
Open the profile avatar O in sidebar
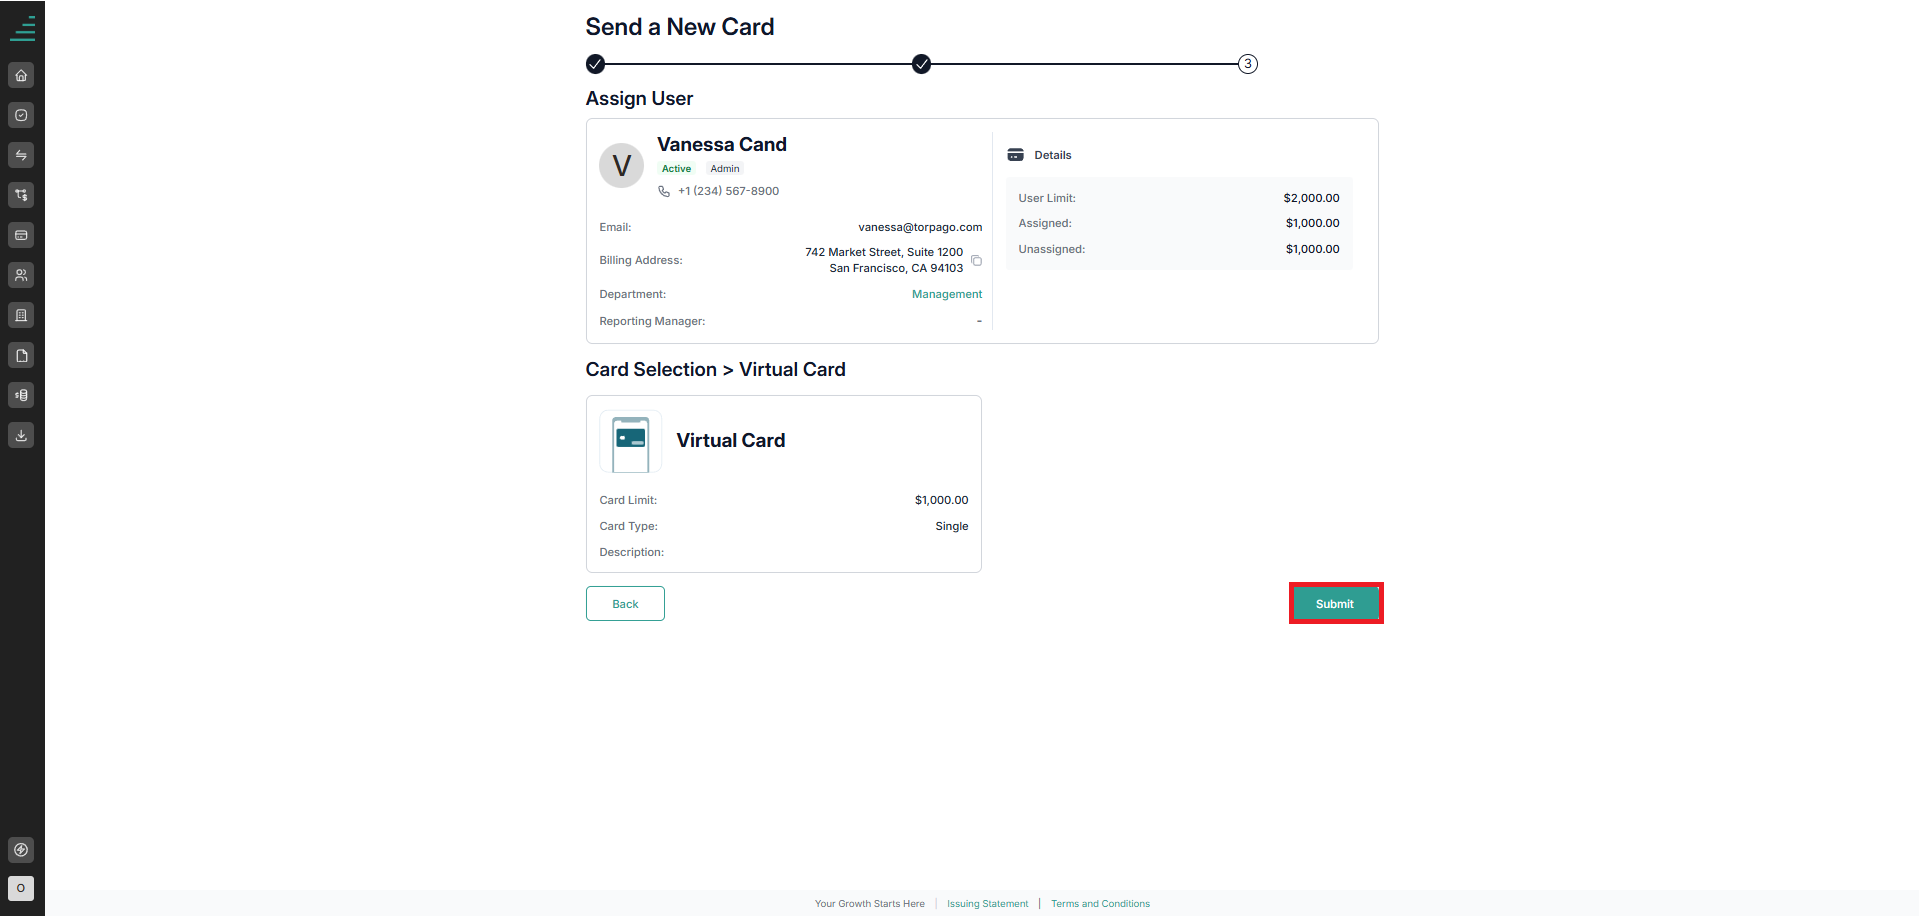(x=21, y=888)
